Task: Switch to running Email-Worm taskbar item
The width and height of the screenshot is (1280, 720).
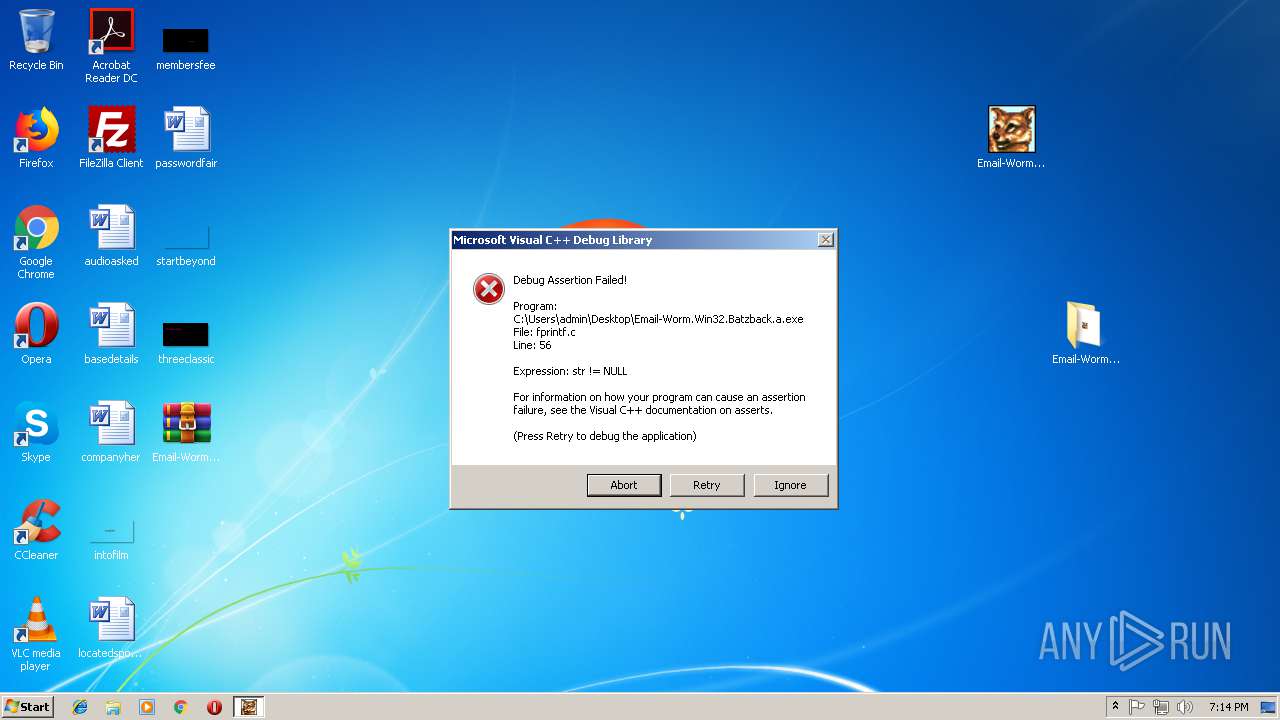Action: click(249, 707)
